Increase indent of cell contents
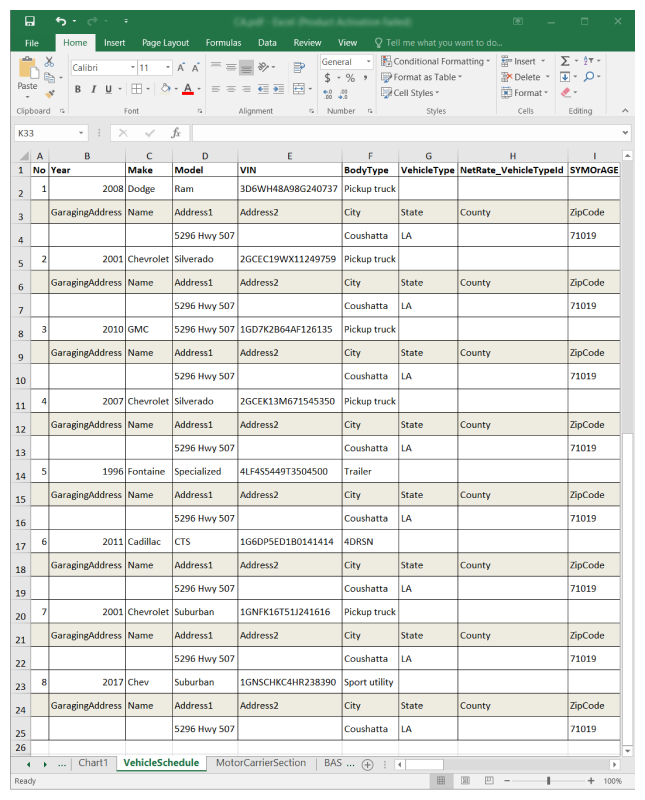The height and width of the screenshot is (800, 645). 278,89
